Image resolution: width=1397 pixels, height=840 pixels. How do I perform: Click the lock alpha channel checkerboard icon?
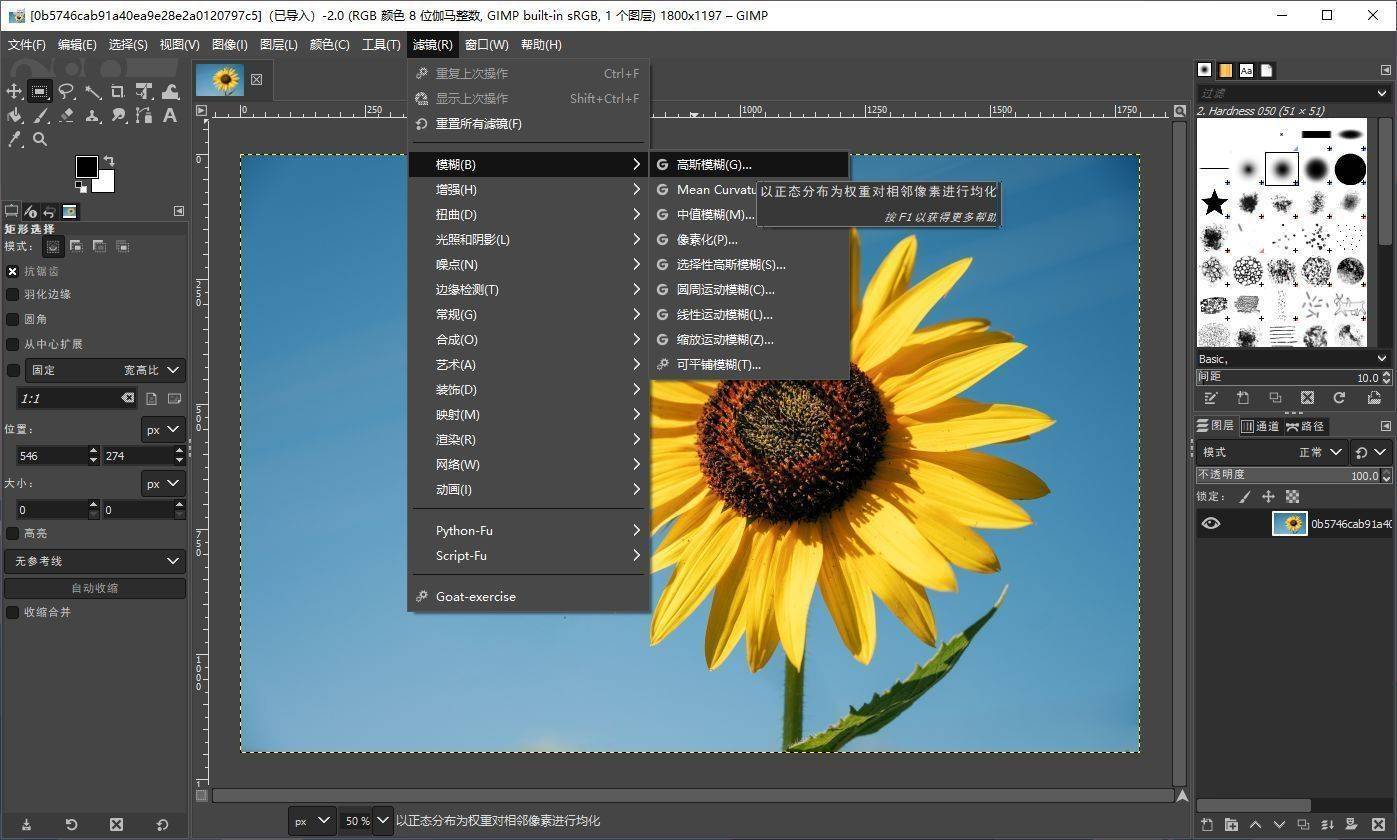(1292, 497)
